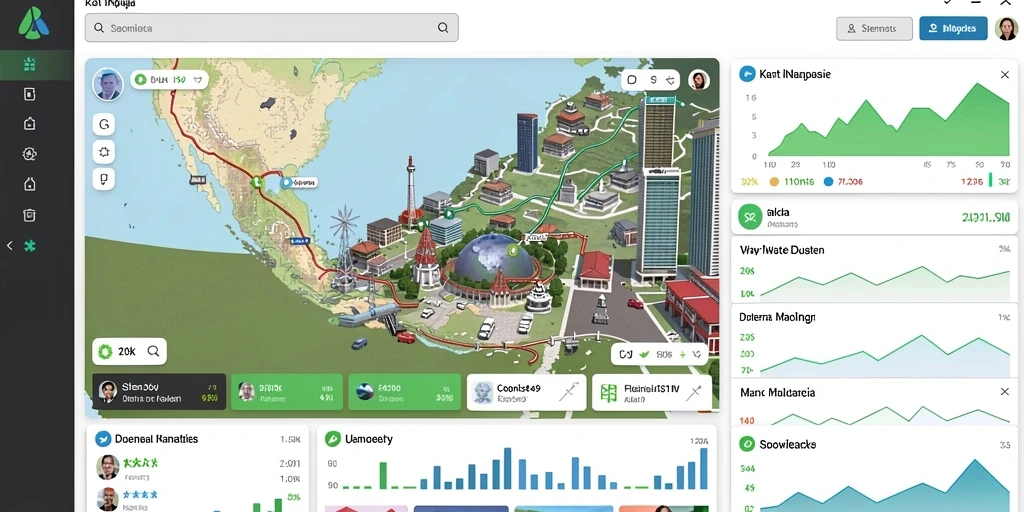Select the FleineltS1IV card

[x=652, y=392]
